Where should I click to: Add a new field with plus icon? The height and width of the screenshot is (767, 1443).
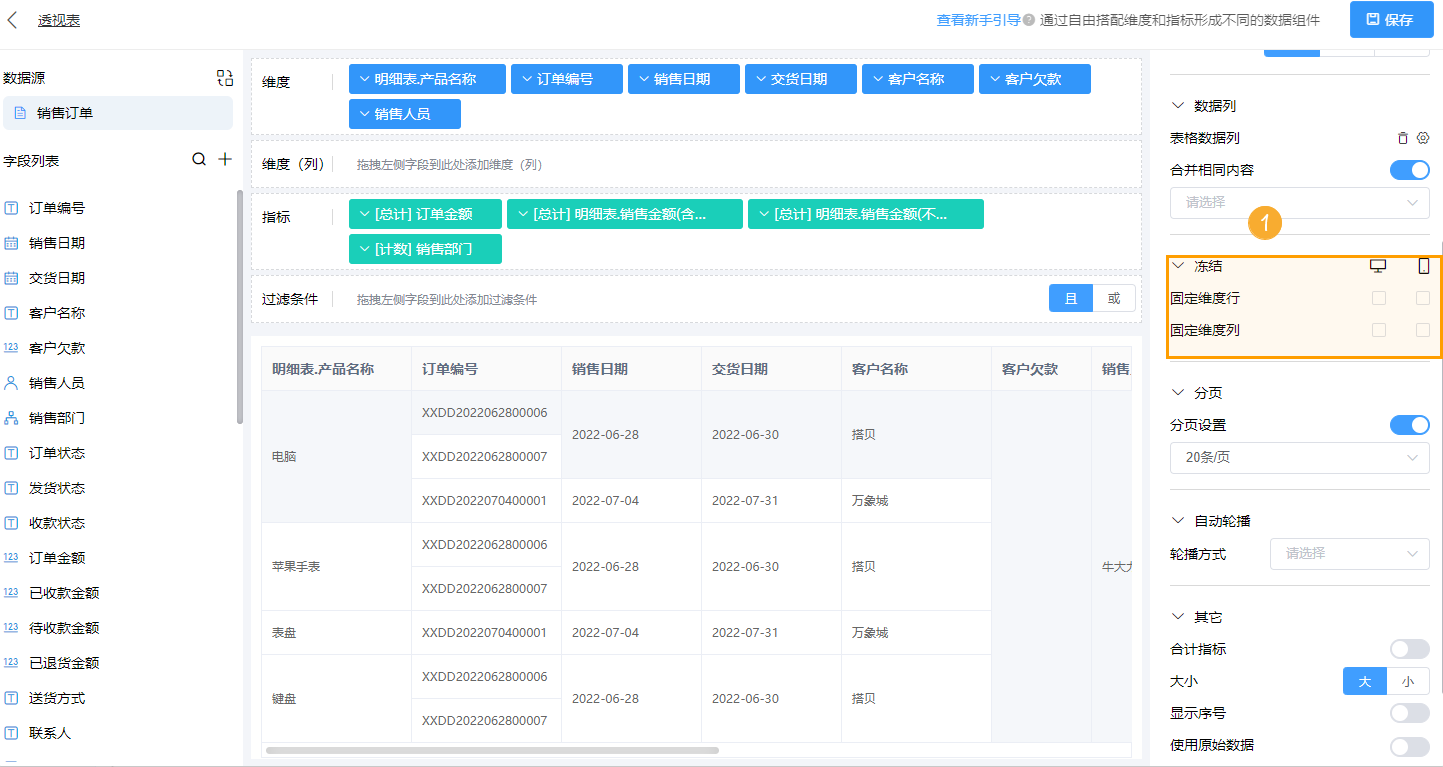pos(225,160)
